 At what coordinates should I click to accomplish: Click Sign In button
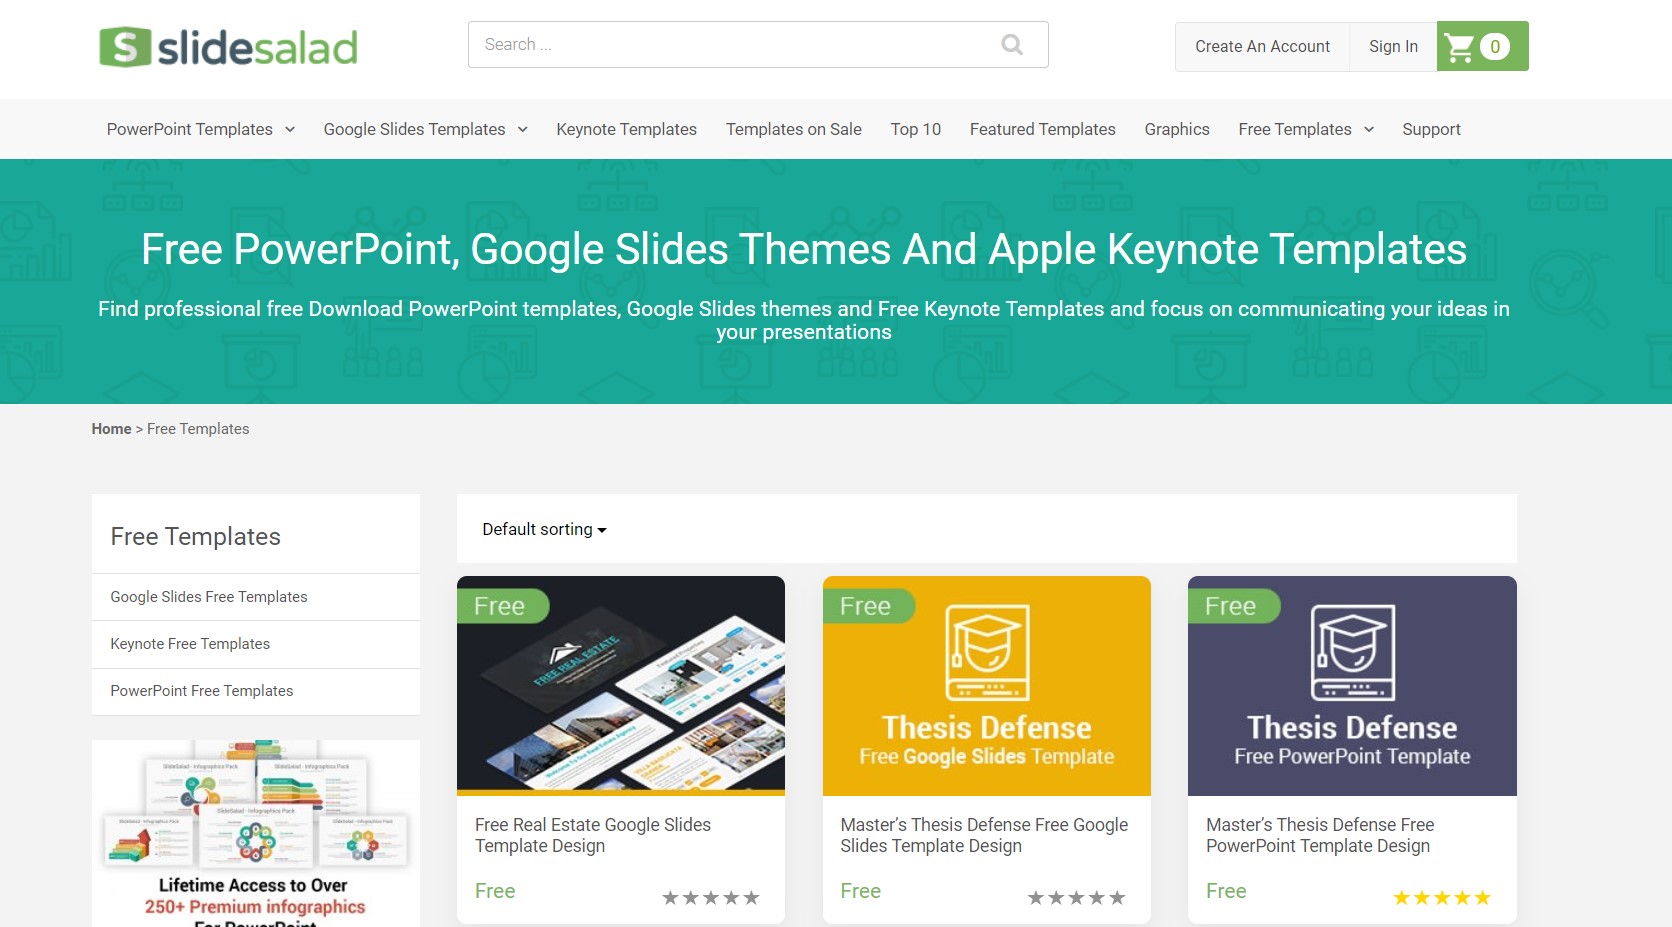pyautogui.click(x=1393, y=46)
